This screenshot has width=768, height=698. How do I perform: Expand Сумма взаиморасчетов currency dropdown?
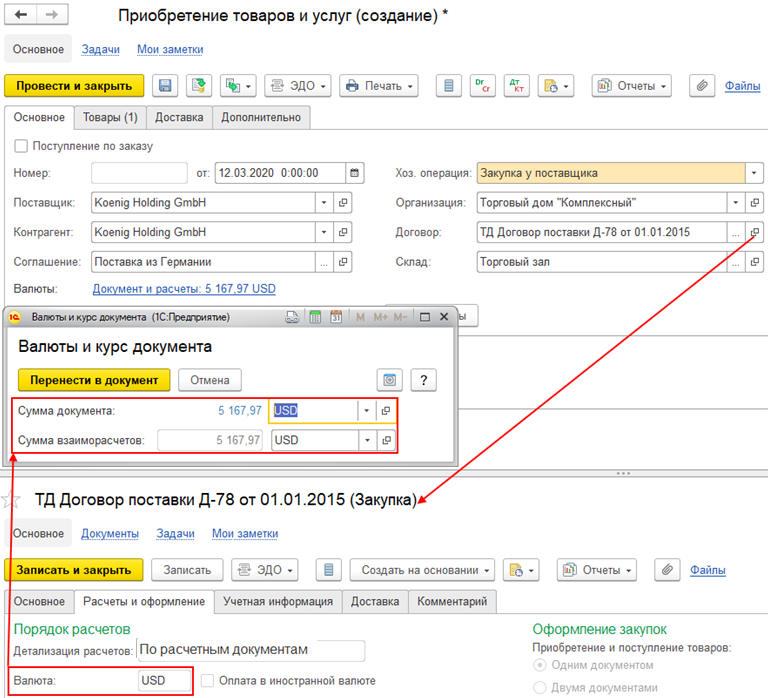367,440
